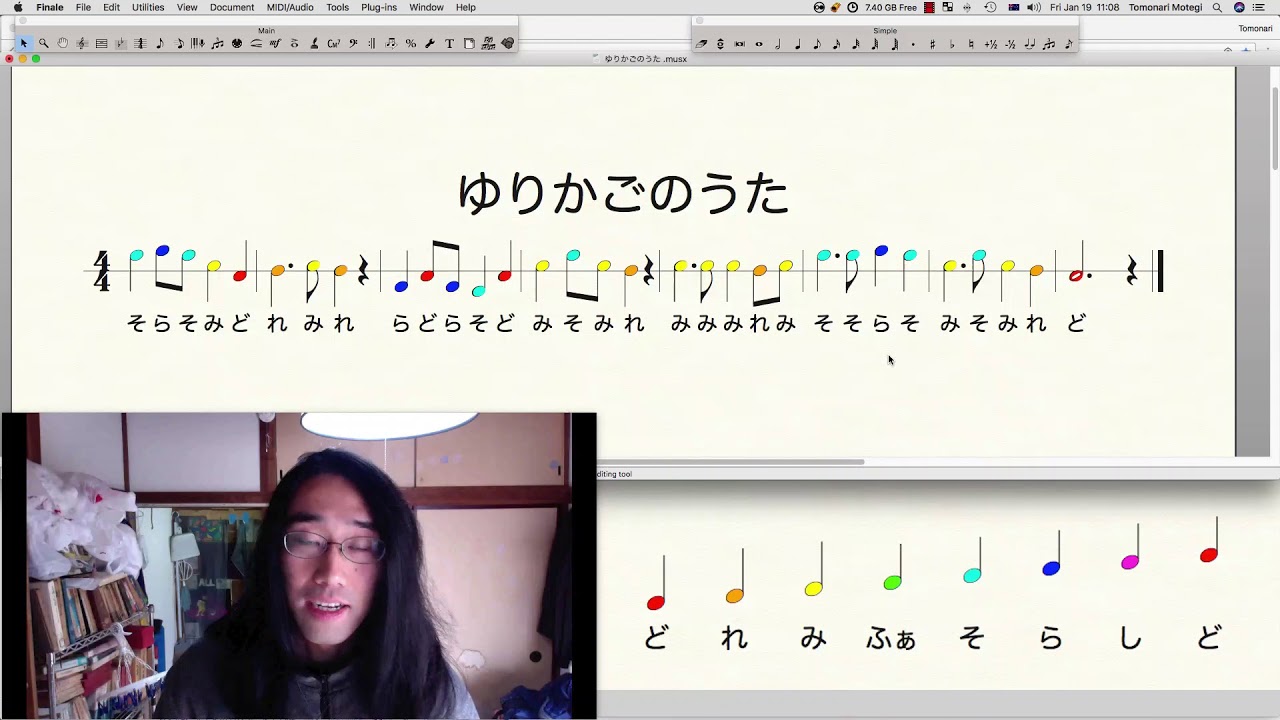Open the Finale application menu
Screen dimensions: 1280x720
click(x=49, y=7)
